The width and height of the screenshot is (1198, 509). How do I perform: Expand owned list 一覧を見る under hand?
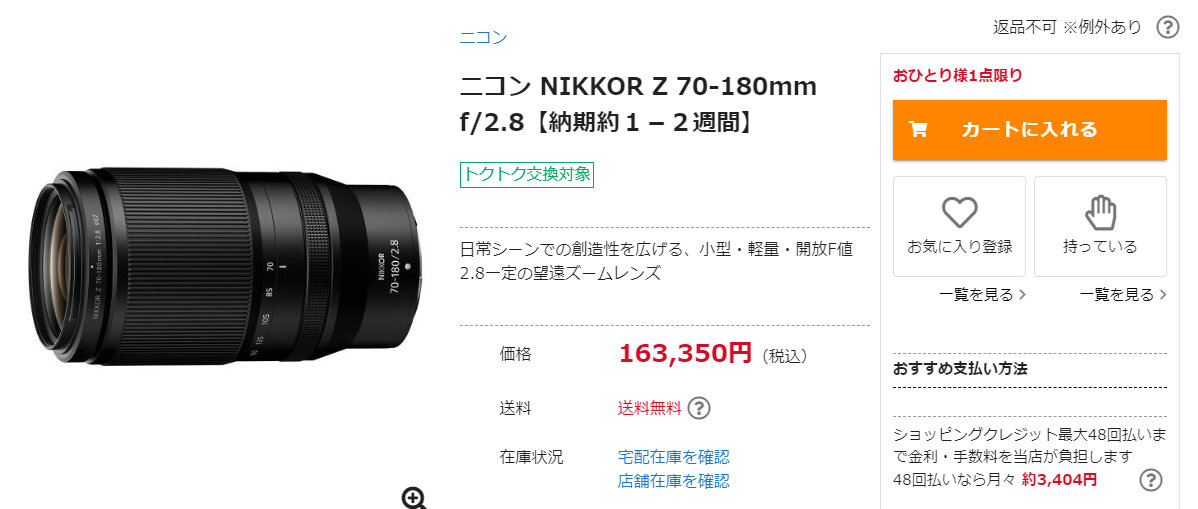(x=1123, y=294)
